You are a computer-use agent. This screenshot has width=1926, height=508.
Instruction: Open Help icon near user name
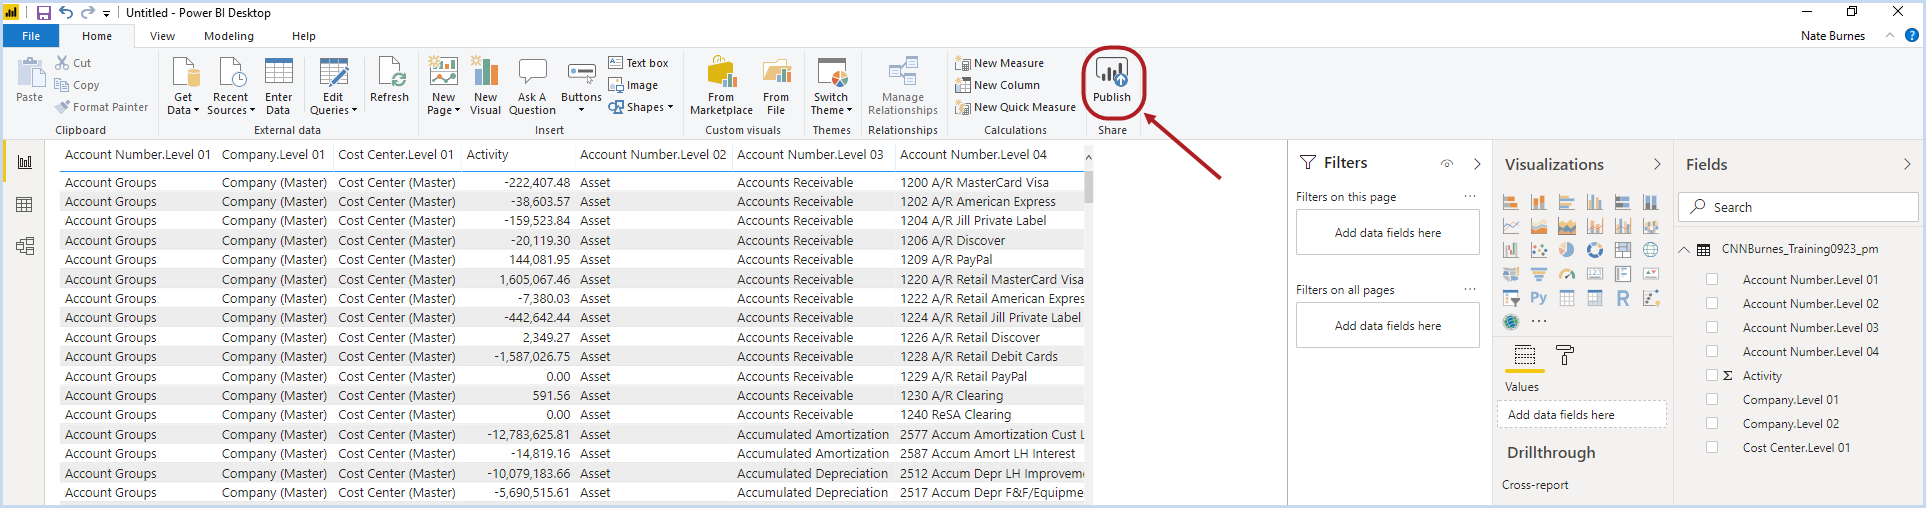[x=1911, y=35]
